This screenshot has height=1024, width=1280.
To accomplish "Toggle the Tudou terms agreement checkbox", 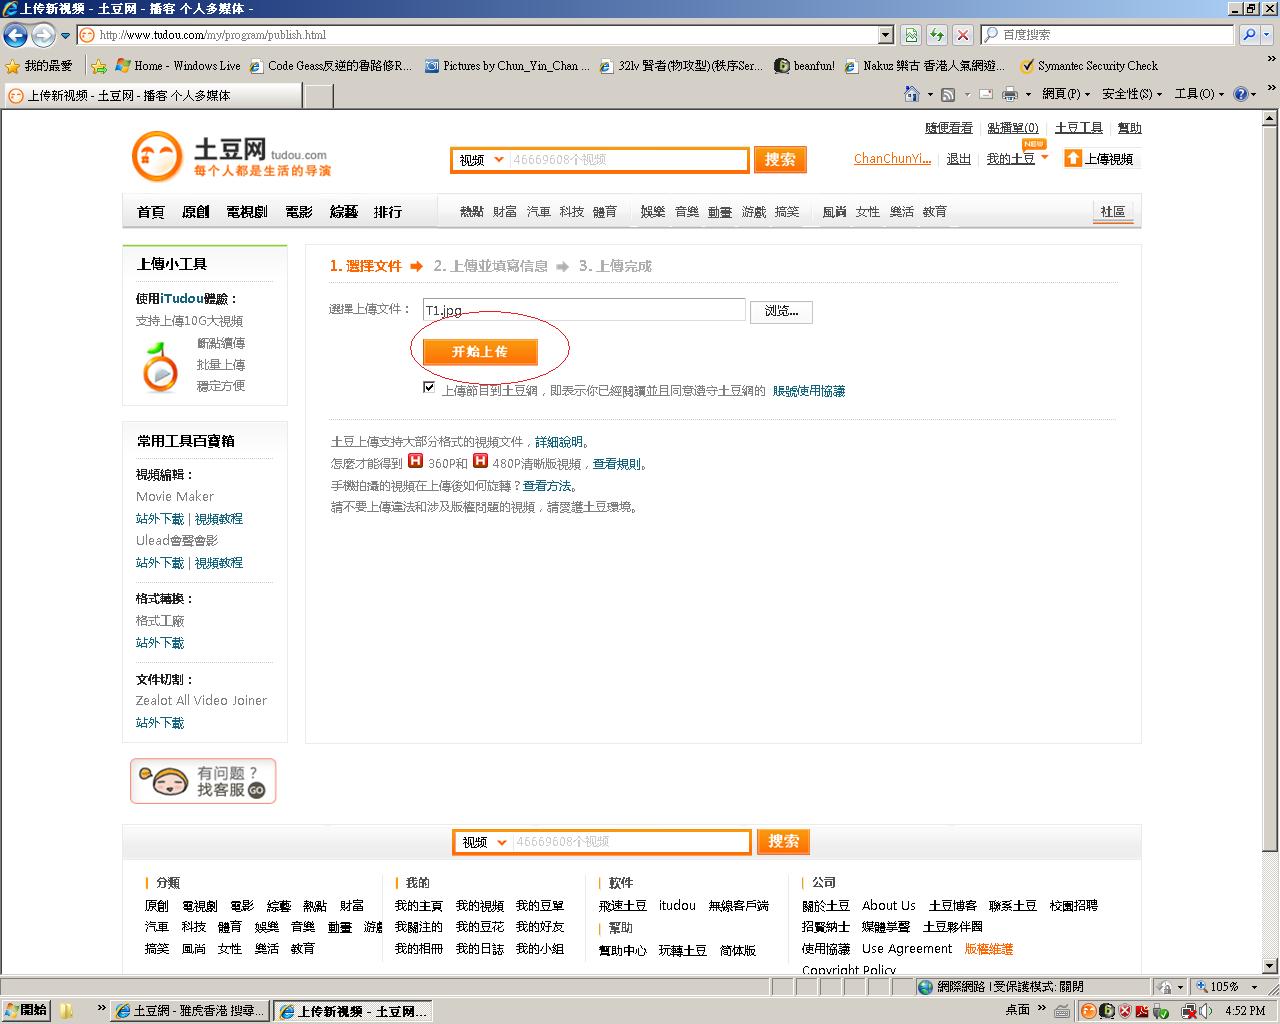I will (x=429, y=388).
